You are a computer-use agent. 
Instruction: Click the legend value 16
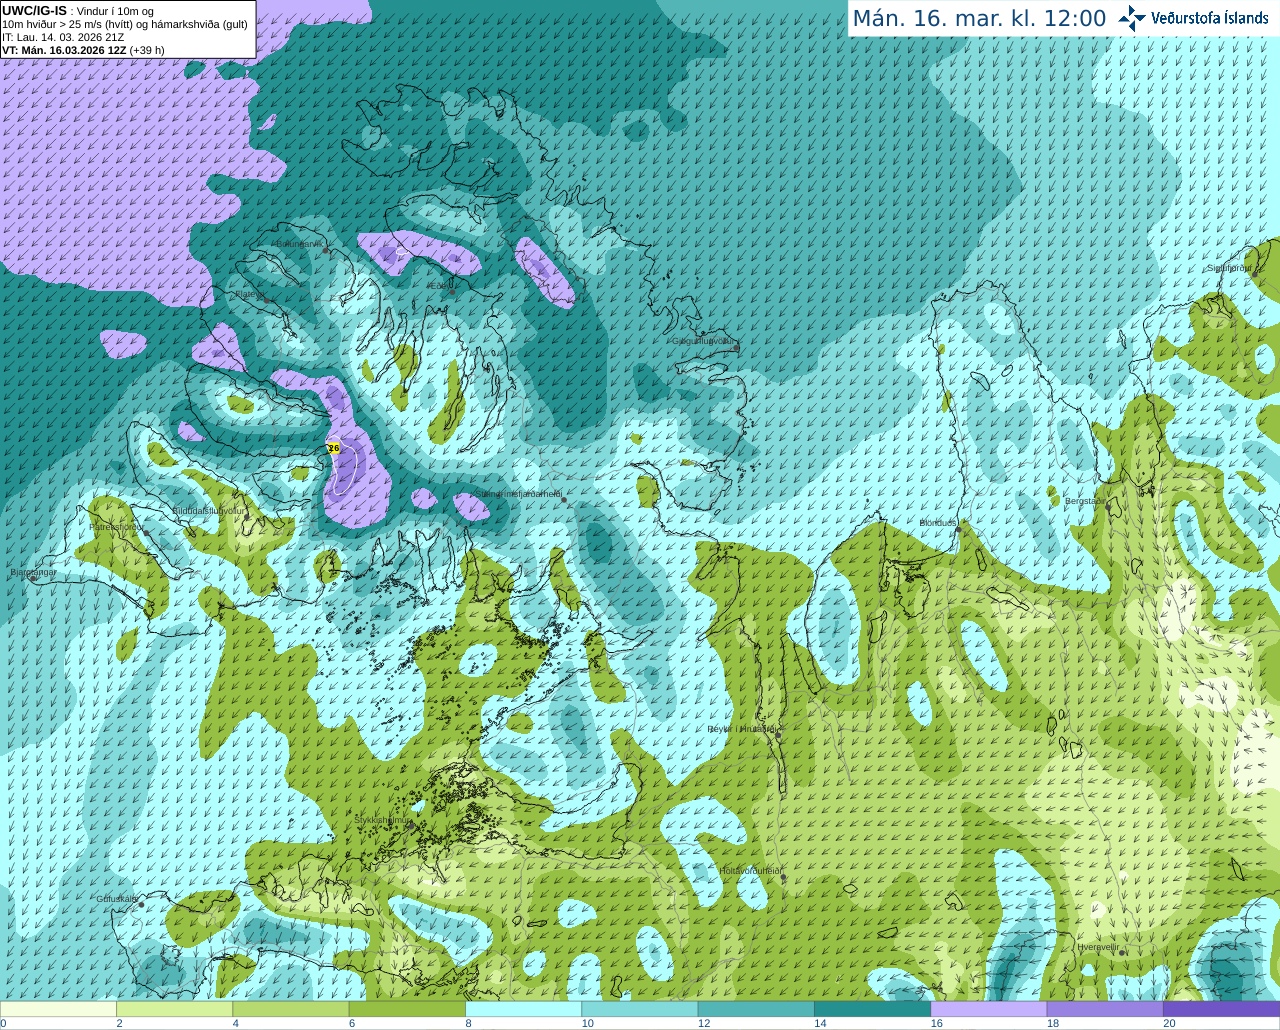pos(937,1024)
